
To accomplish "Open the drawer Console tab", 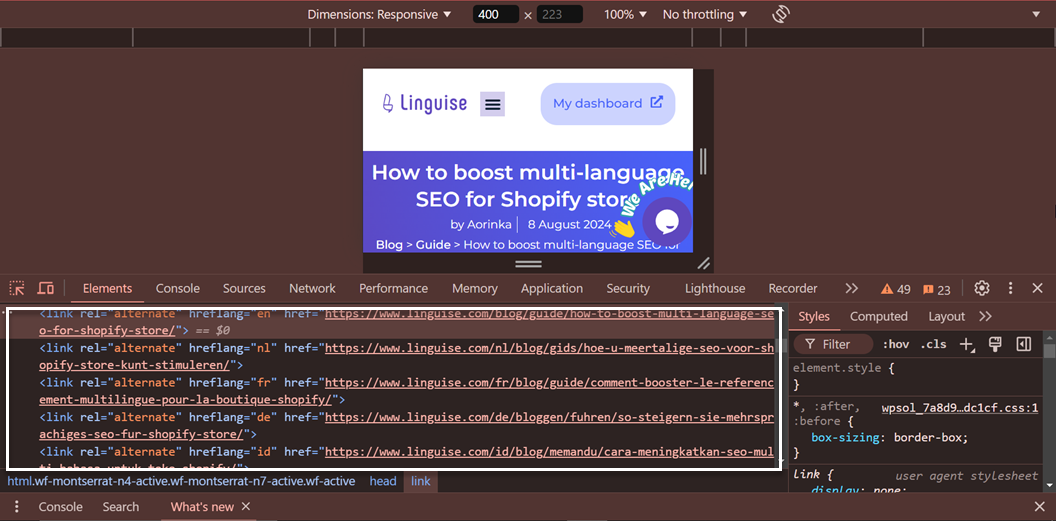I will [61, 507].
